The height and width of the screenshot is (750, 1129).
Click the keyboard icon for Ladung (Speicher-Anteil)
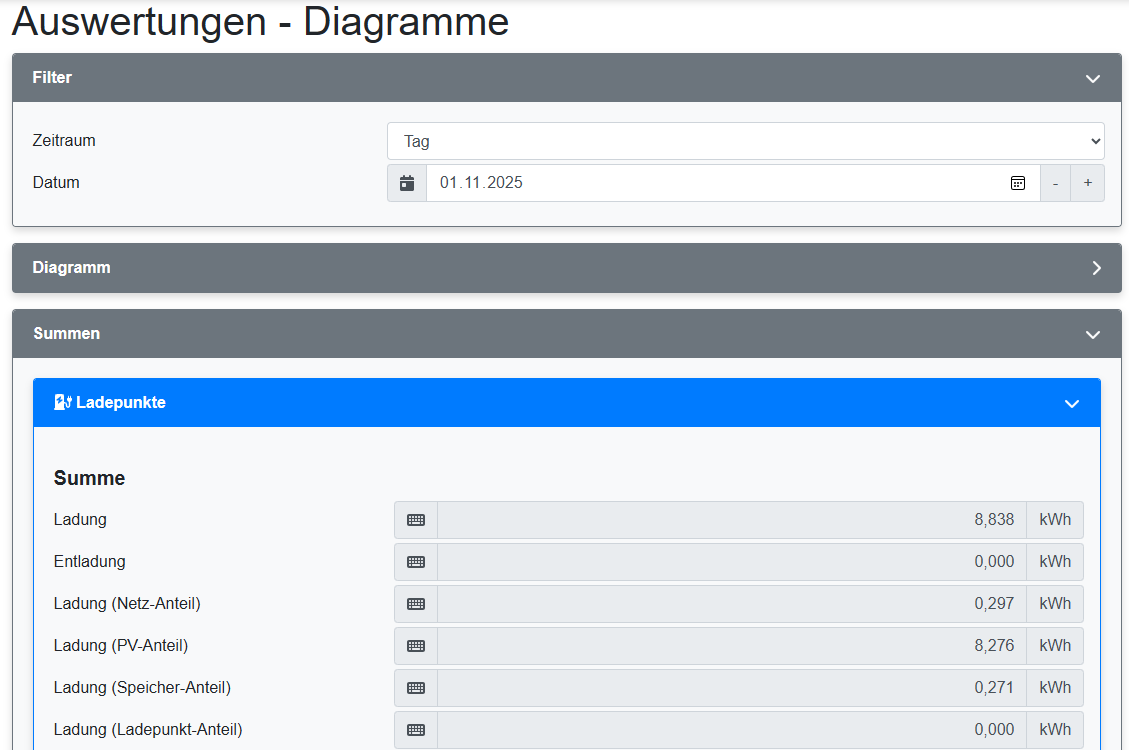pyautogui.click(x=415, y=687)
